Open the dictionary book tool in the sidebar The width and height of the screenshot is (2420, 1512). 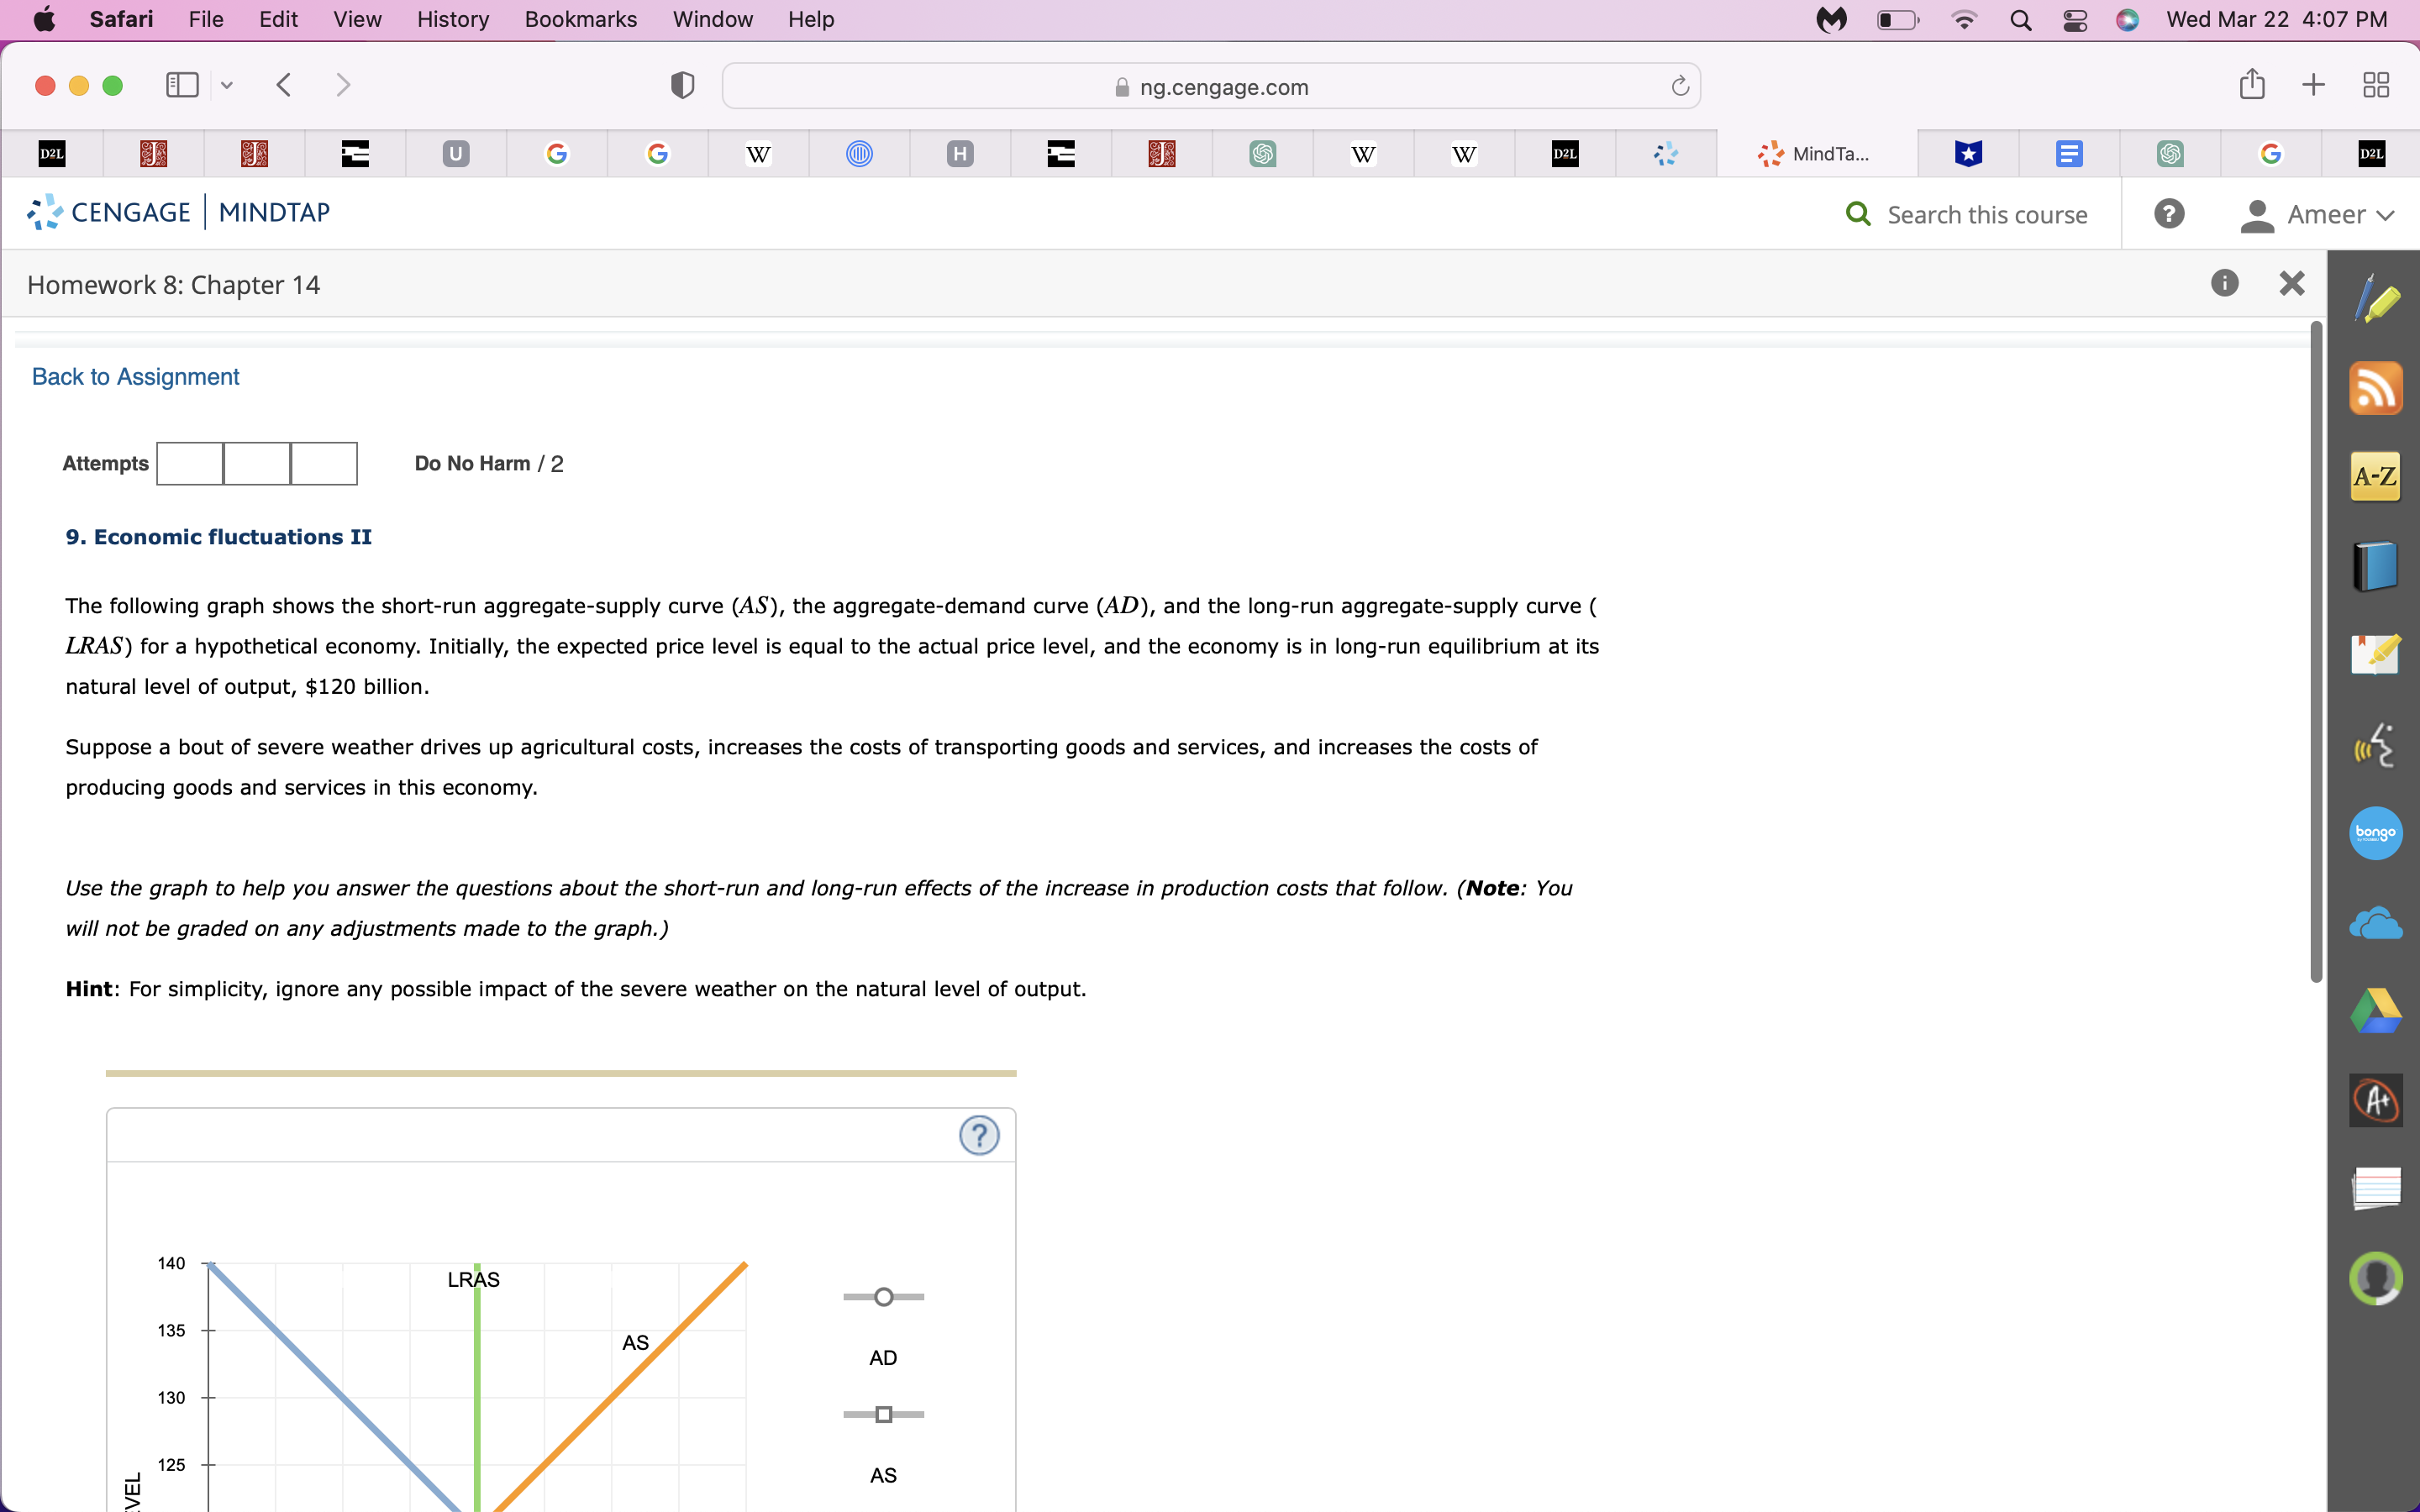[2376, 564]
